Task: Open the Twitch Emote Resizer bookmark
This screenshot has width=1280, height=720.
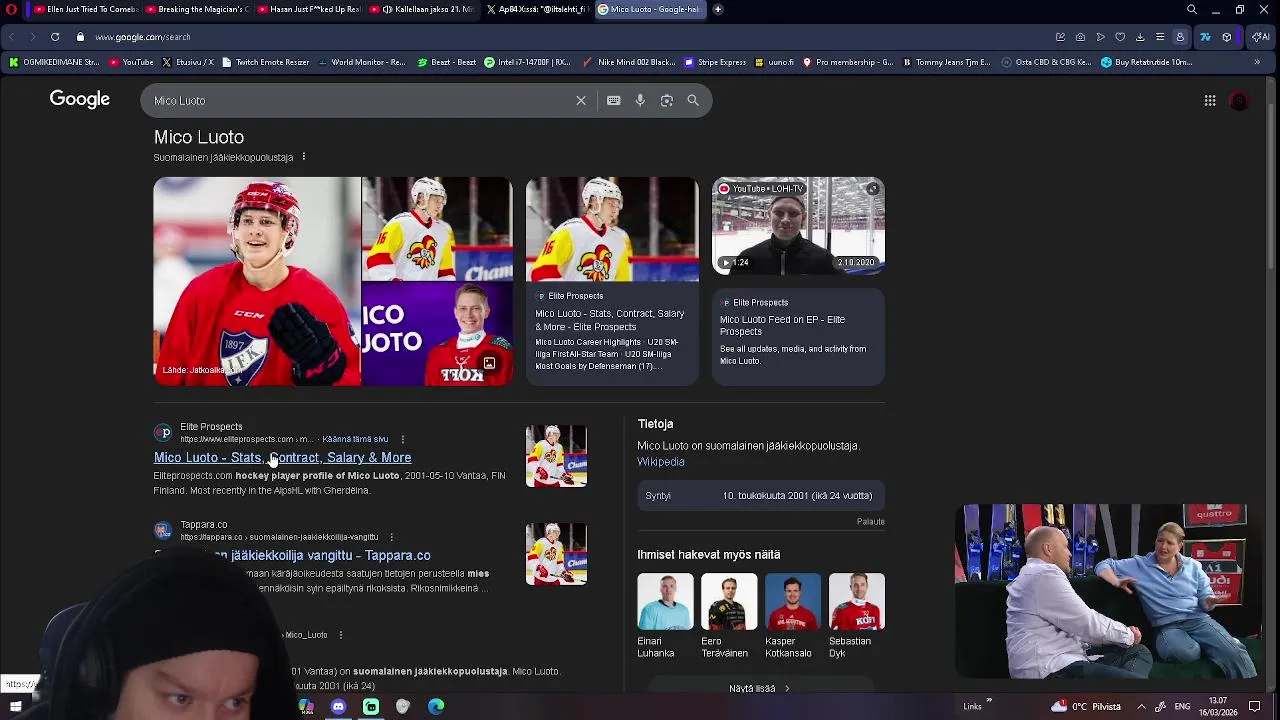Action: click(x=265, y=62)
